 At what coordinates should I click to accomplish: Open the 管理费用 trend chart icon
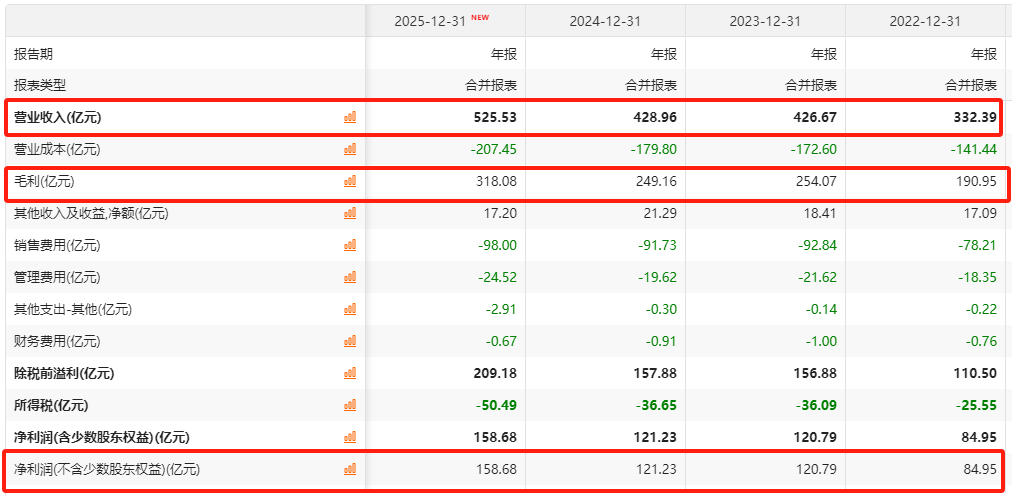point(350,277)
